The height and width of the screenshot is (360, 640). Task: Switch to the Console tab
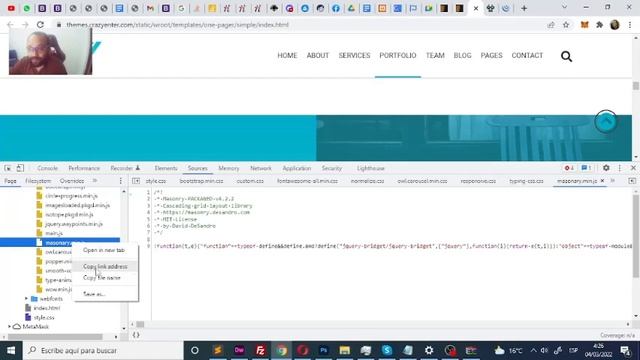(x=47, y=168)
